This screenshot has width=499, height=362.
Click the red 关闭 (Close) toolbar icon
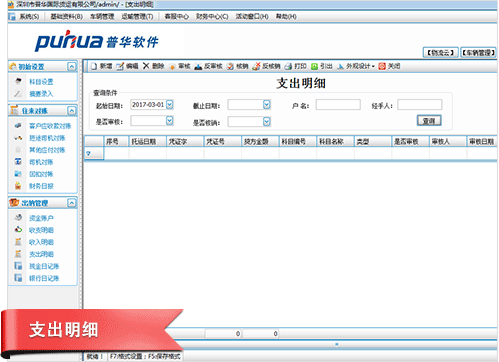click(382, 66)
